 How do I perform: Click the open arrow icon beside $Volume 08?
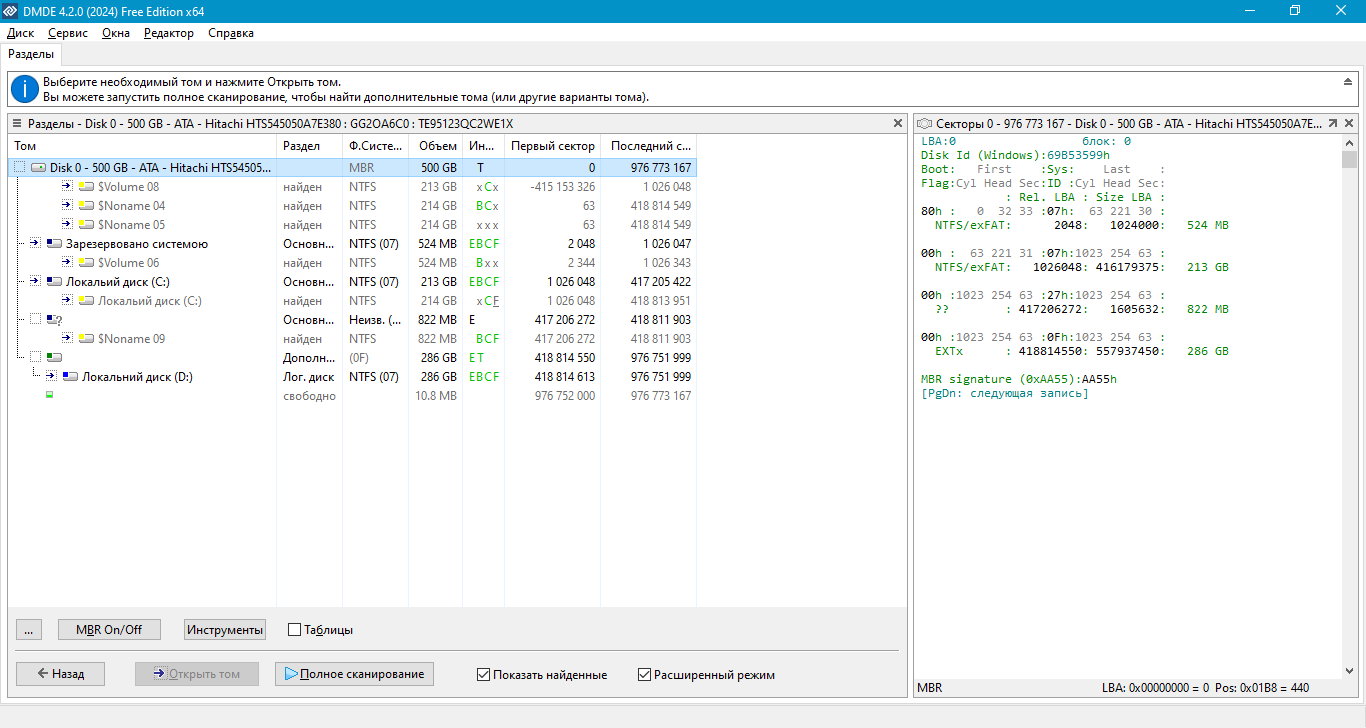point(67,187)
